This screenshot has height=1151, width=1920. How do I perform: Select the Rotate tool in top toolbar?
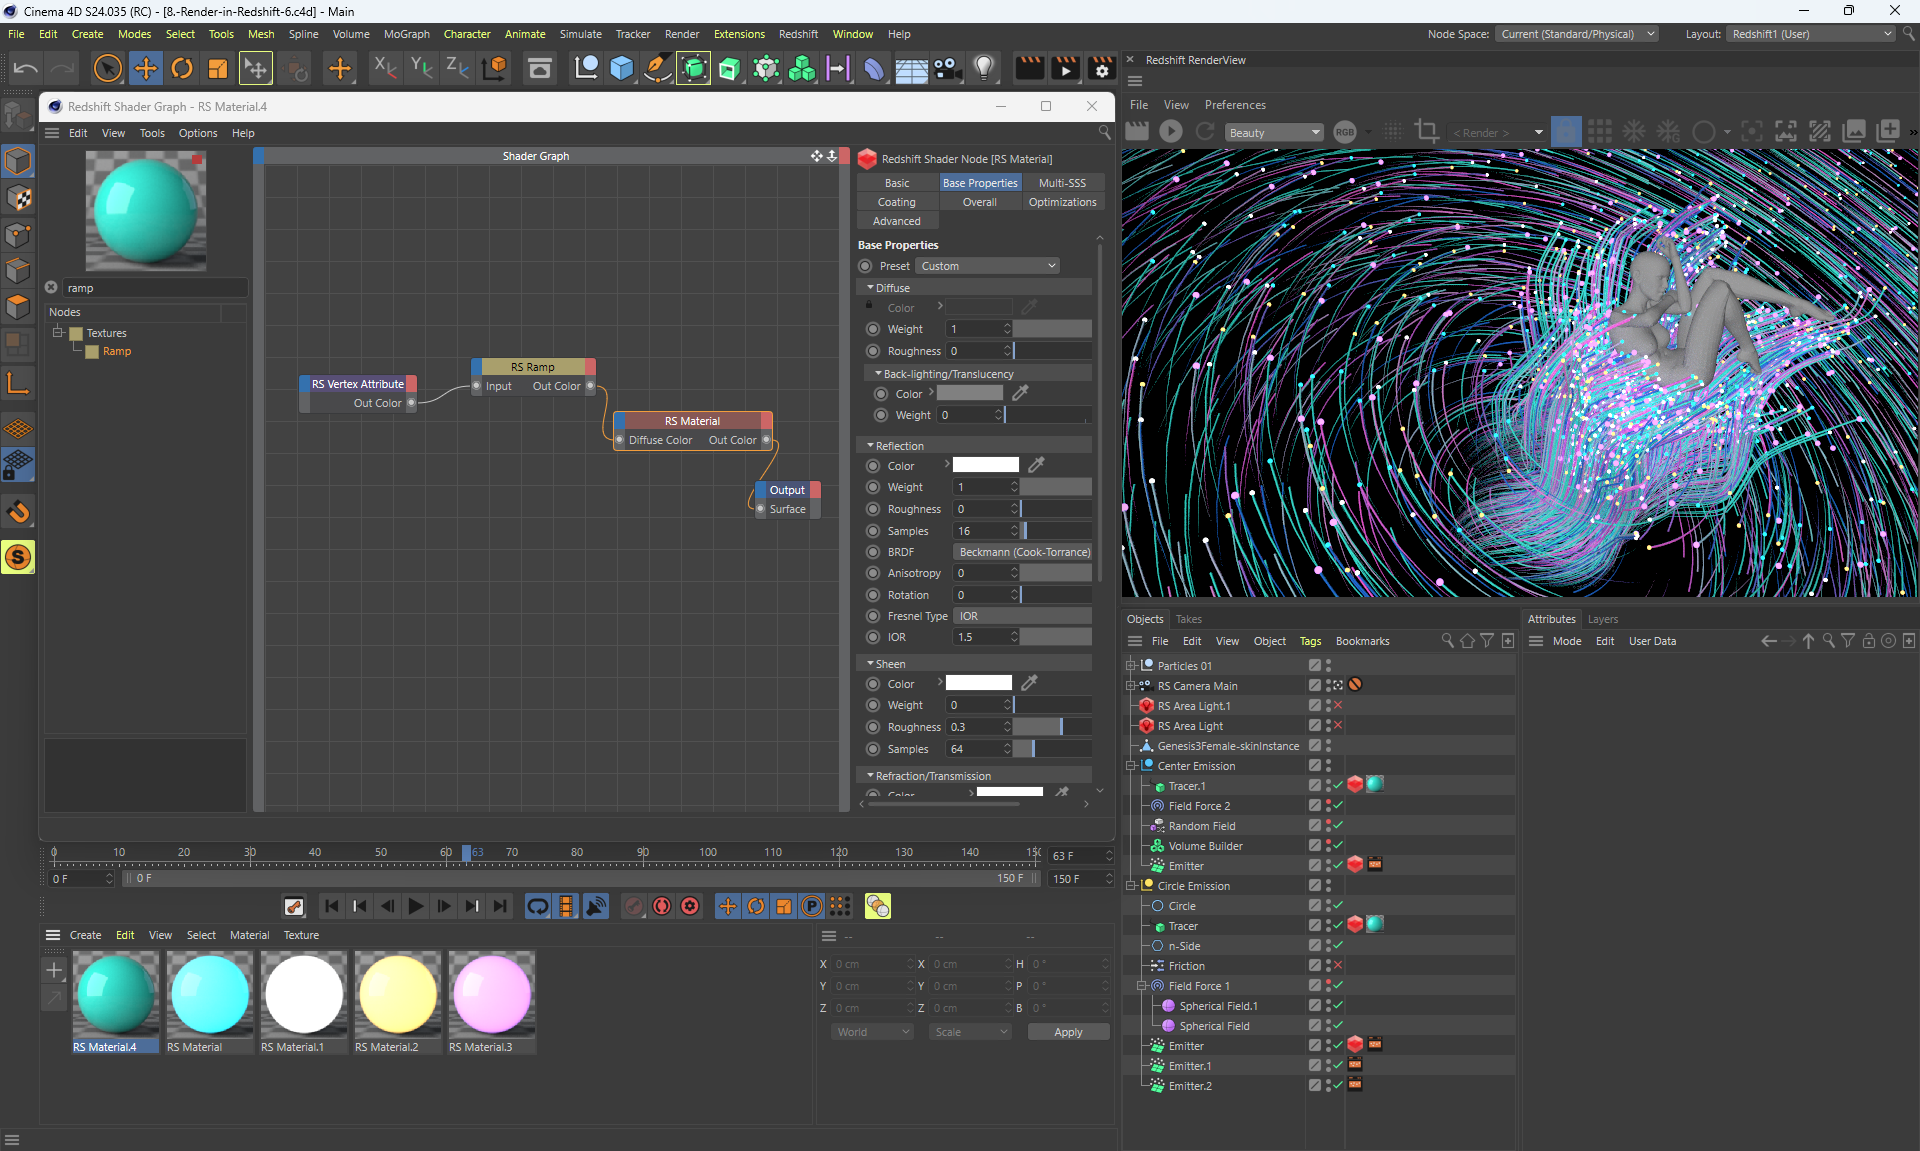tap(182, 69)
